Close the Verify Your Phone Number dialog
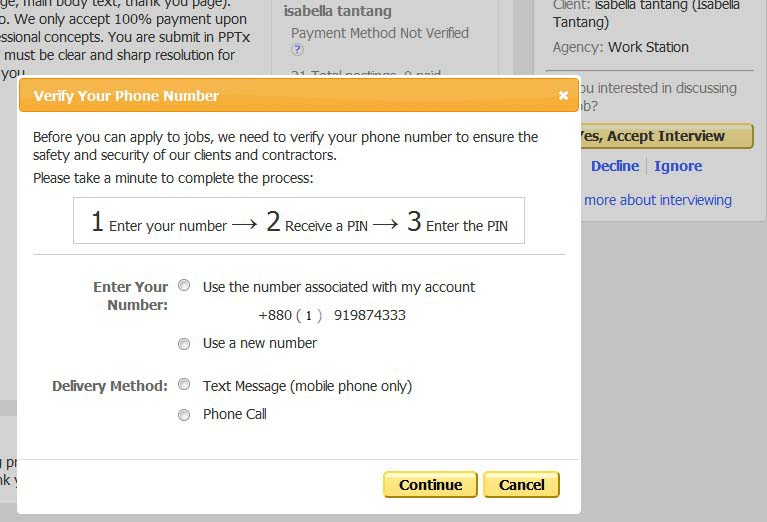 coord(563,95)
